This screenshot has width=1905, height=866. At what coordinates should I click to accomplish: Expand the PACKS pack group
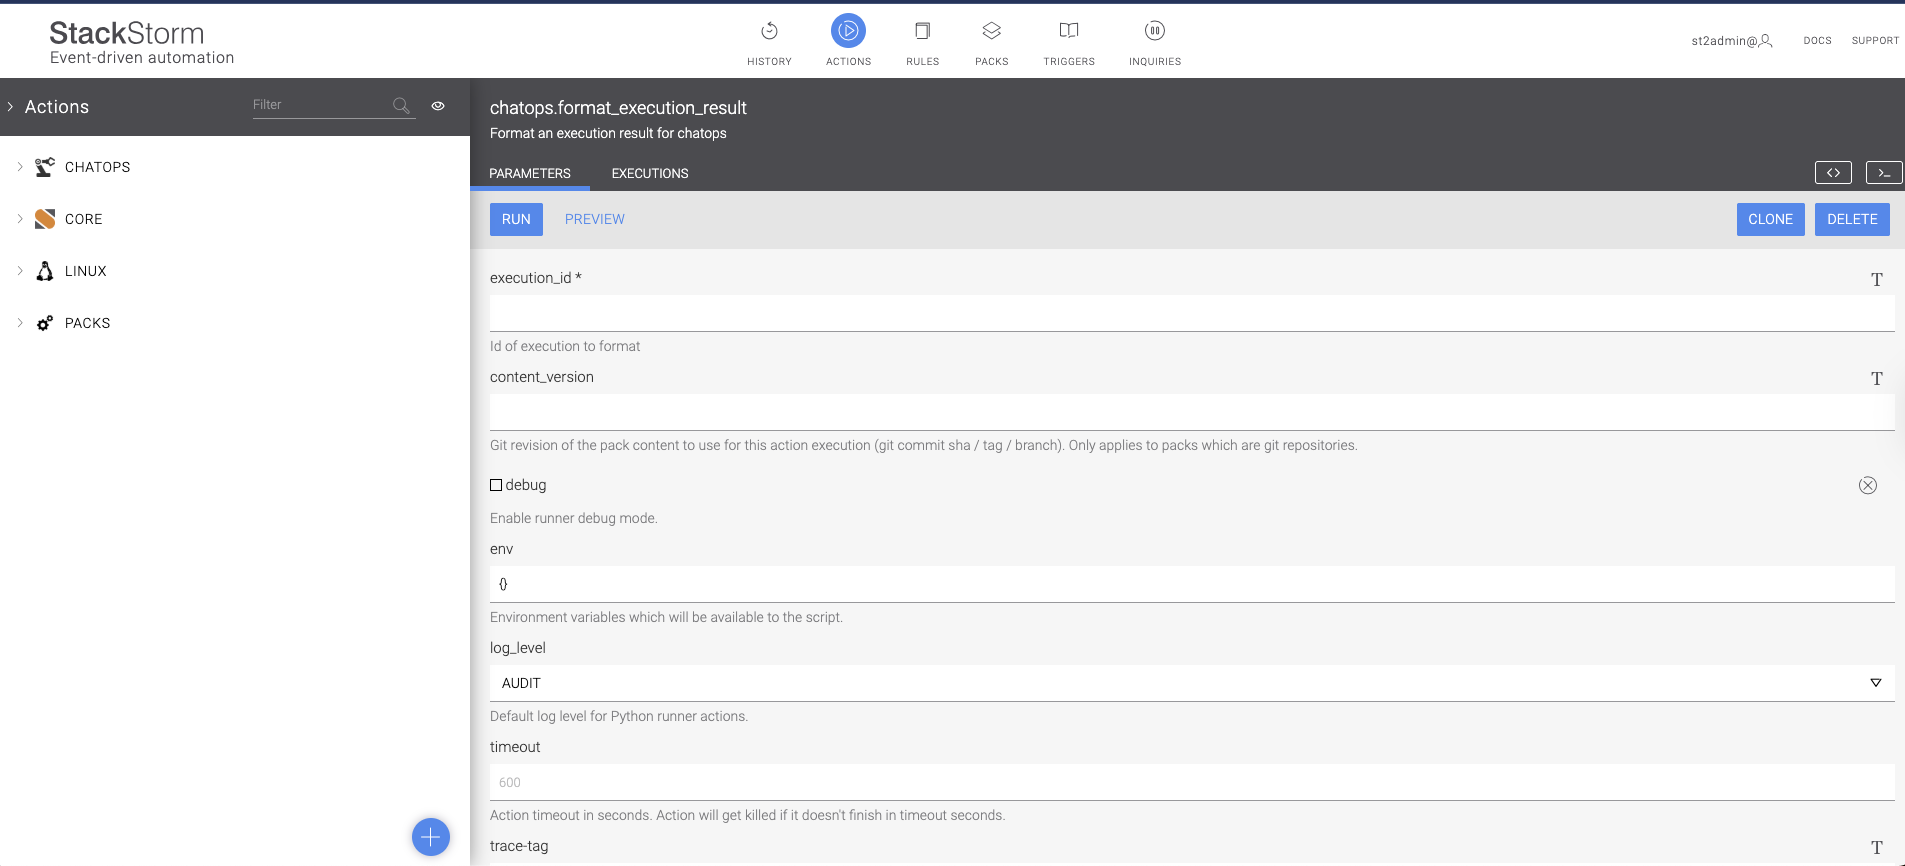[20, 323]
